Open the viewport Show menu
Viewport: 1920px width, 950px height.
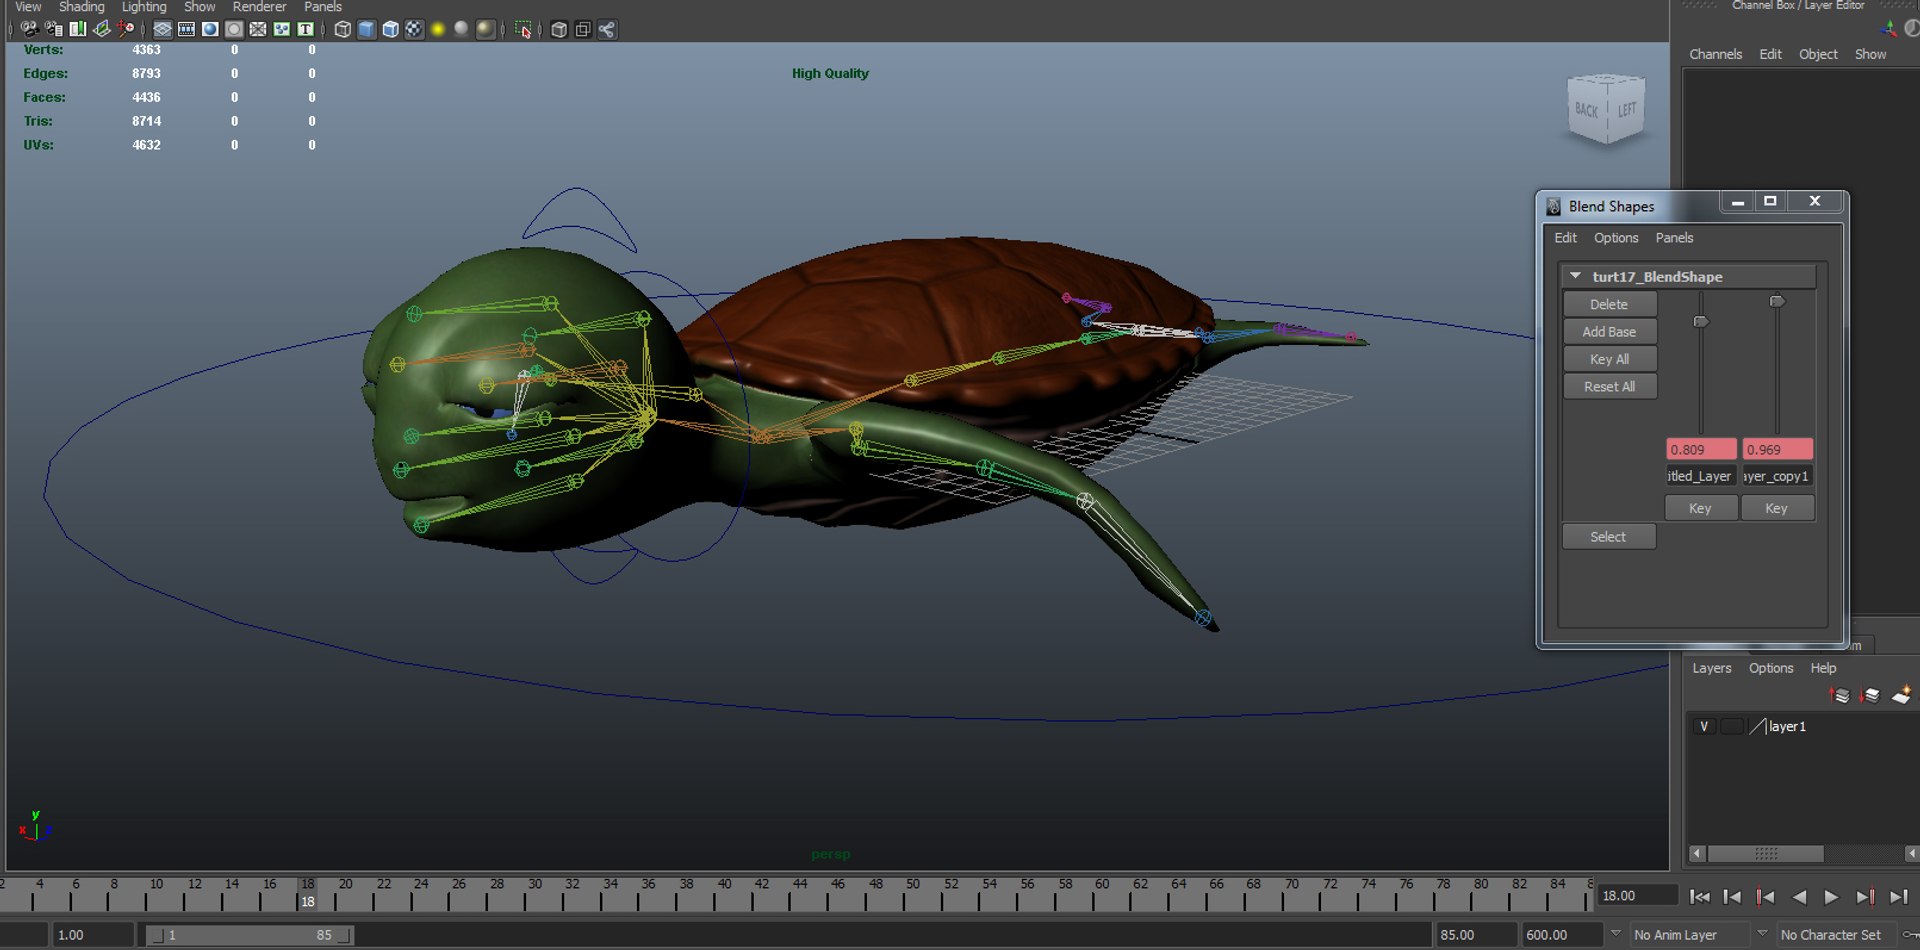click(199, 6)
